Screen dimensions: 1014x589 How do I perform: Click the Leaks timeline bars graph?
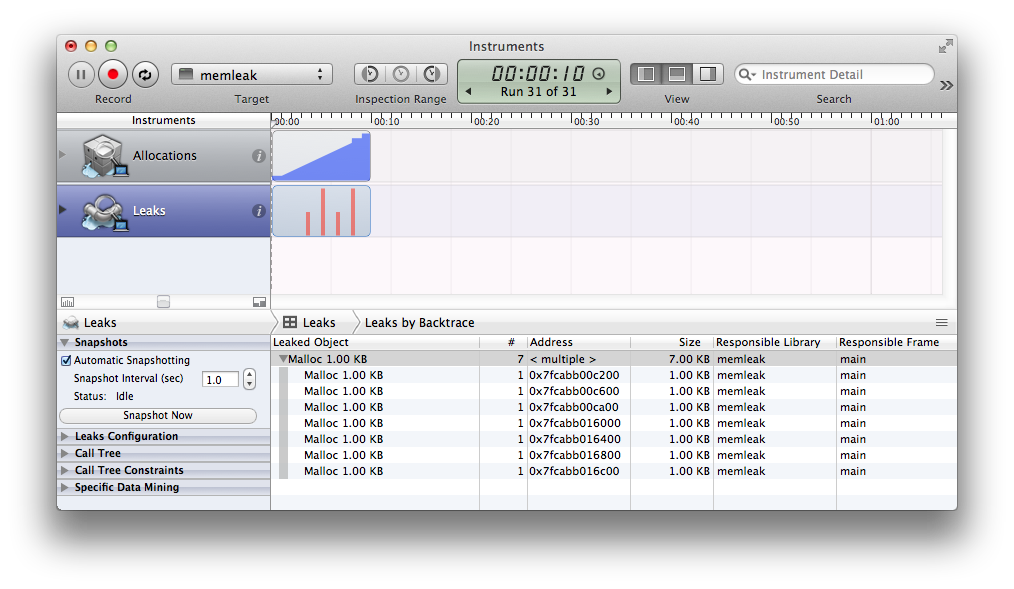321,211
